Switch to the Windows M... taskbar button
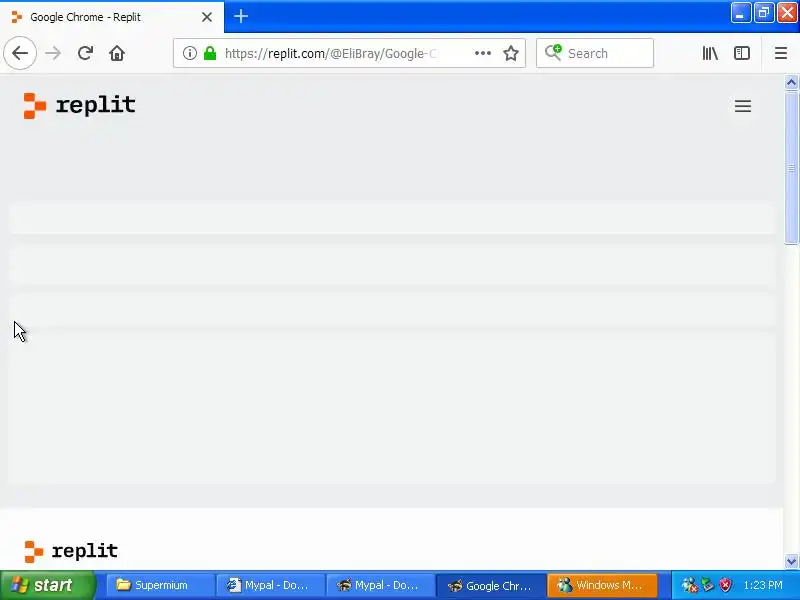This screenshot has width=800, height=600. (x=602, y=585)
